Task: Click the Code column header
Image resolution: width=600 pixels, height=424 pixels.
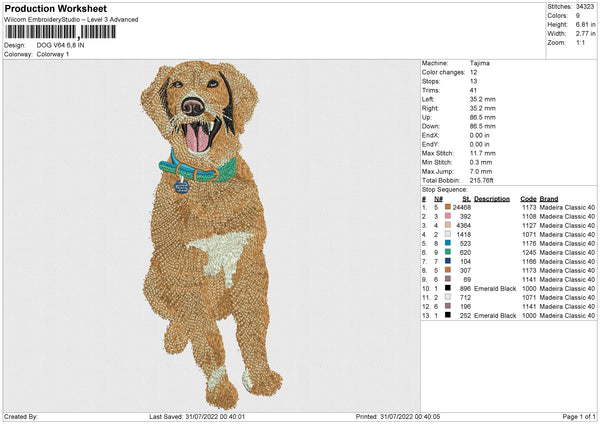Action: tap(528, 198)
